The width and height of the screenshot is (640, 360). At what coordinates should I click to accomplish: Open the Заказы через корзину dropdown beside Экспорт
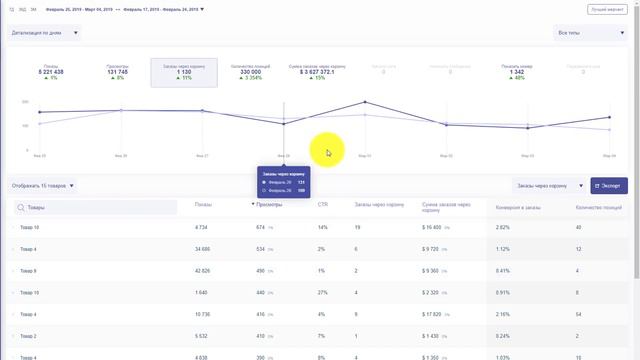tap(549, 186)
